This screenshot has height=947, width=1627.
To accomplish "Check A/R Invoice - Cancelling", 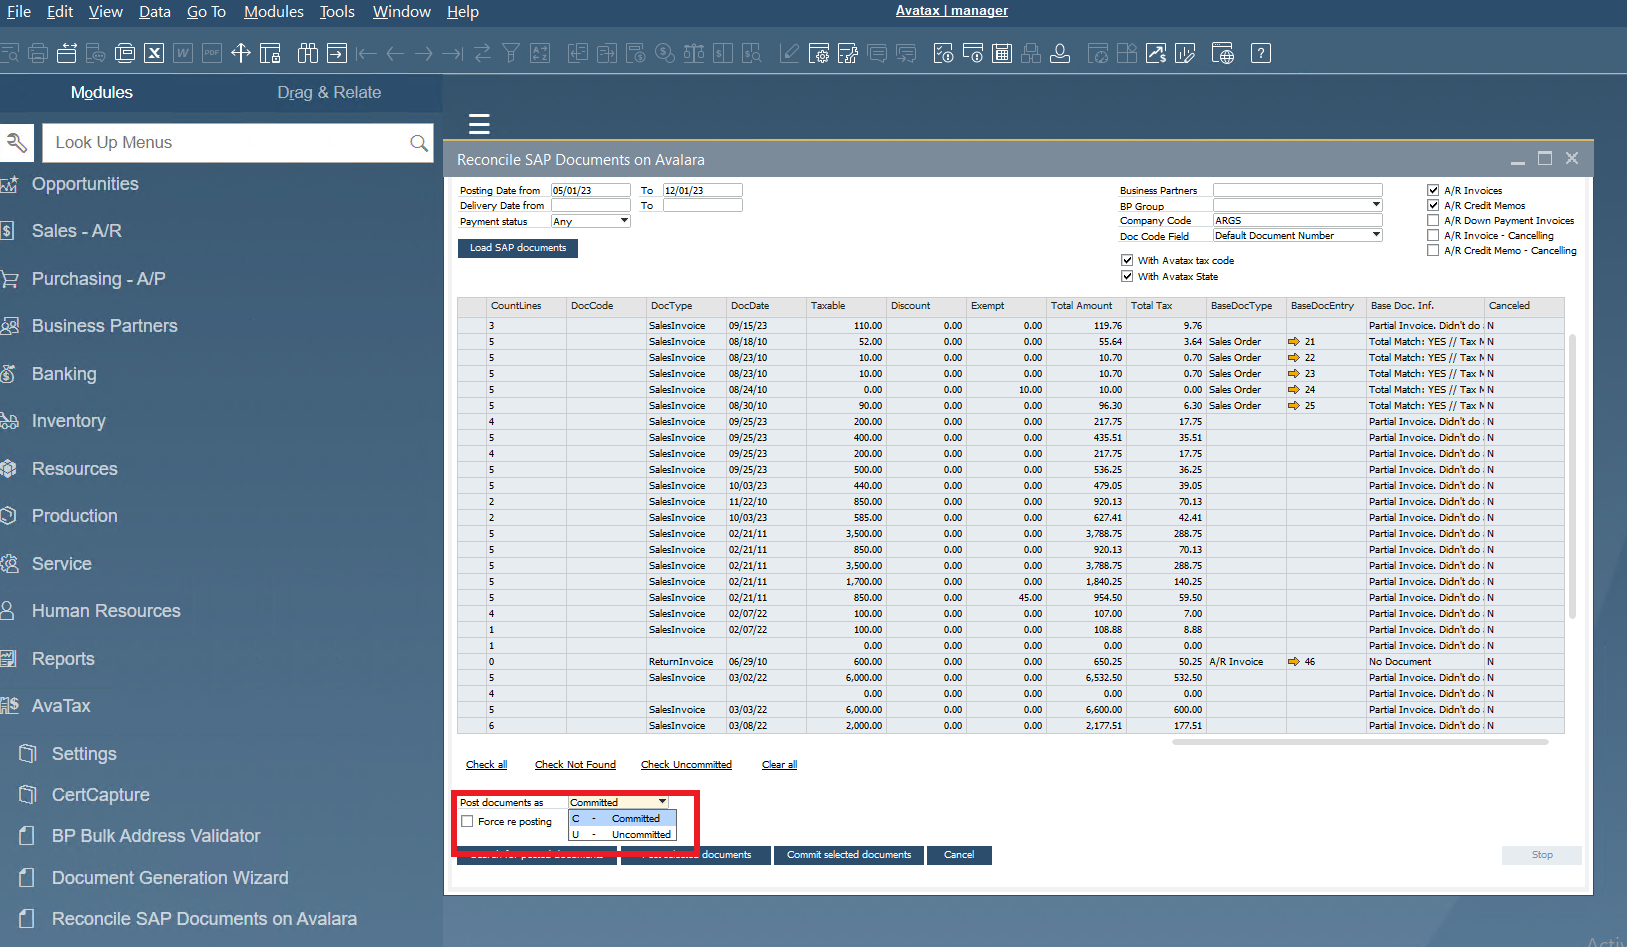I will (1433, 235).
